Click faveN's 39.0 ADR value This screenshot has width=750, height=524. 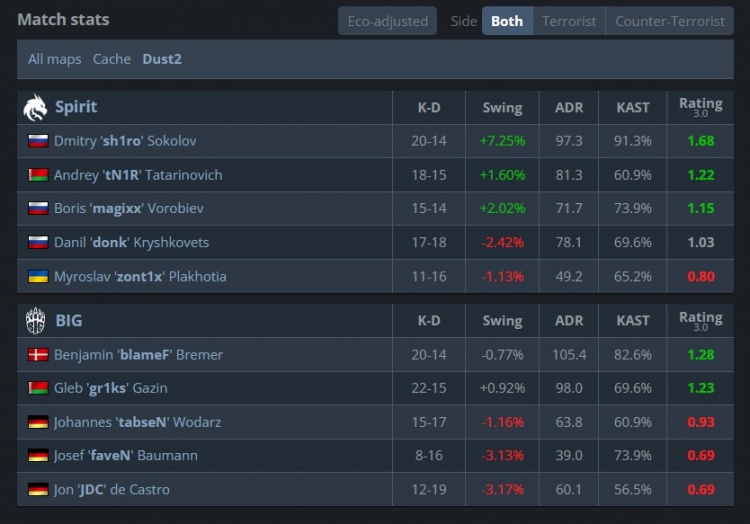[x=569, y=456]
